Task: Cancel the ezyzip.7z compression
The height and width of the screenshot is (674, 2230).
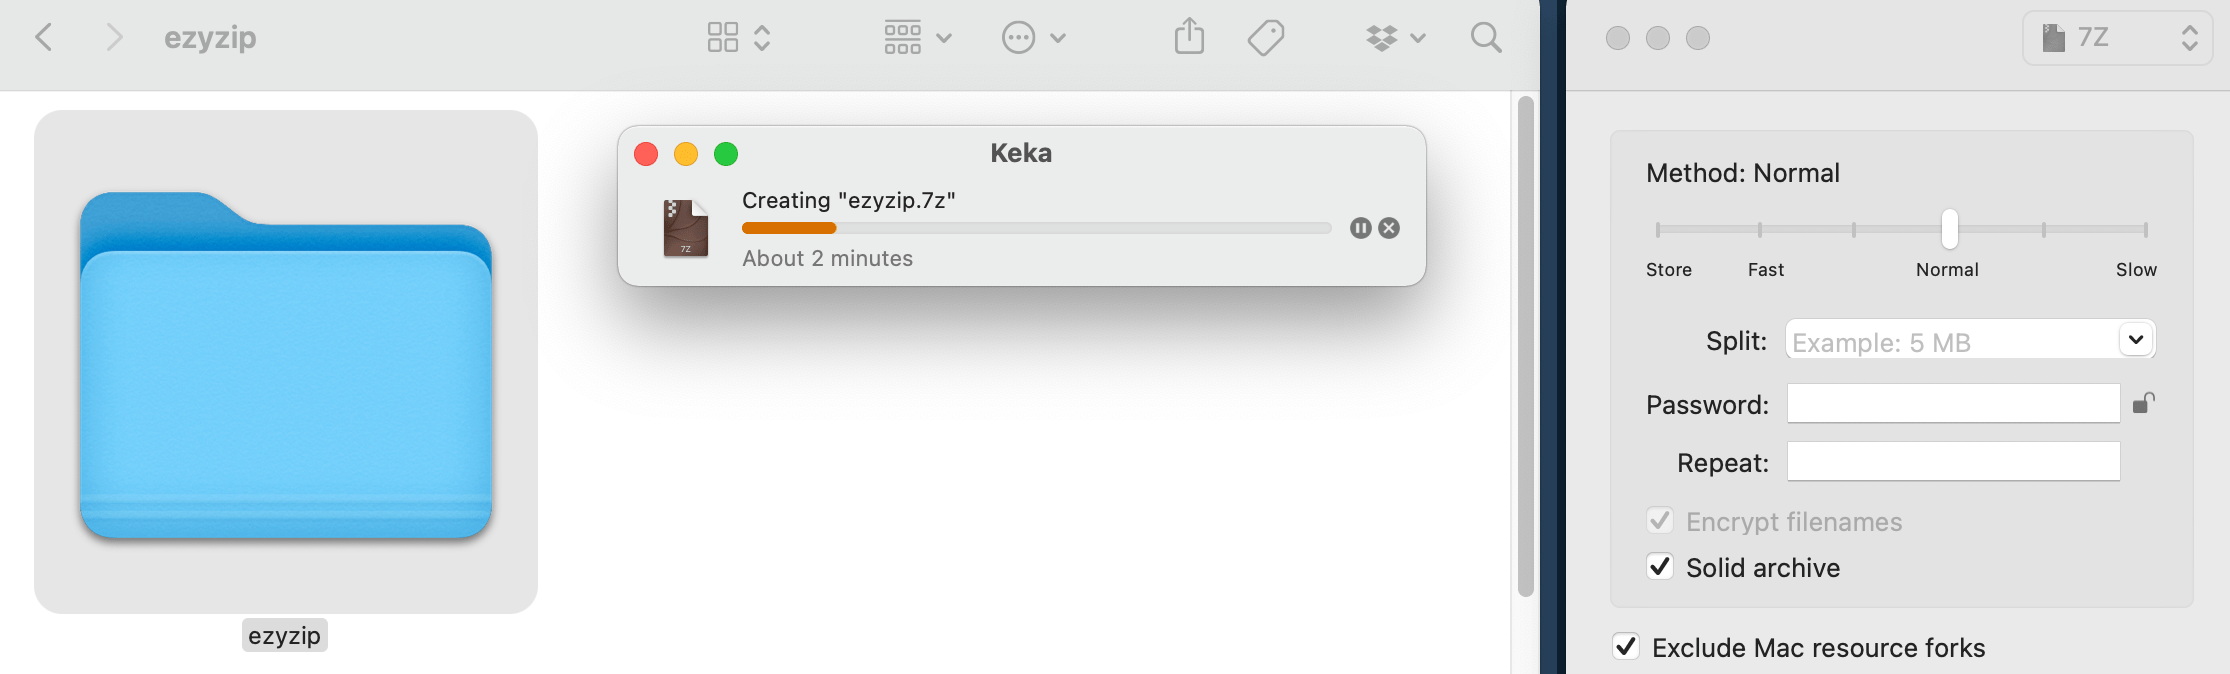Action: click(1389, 228)
